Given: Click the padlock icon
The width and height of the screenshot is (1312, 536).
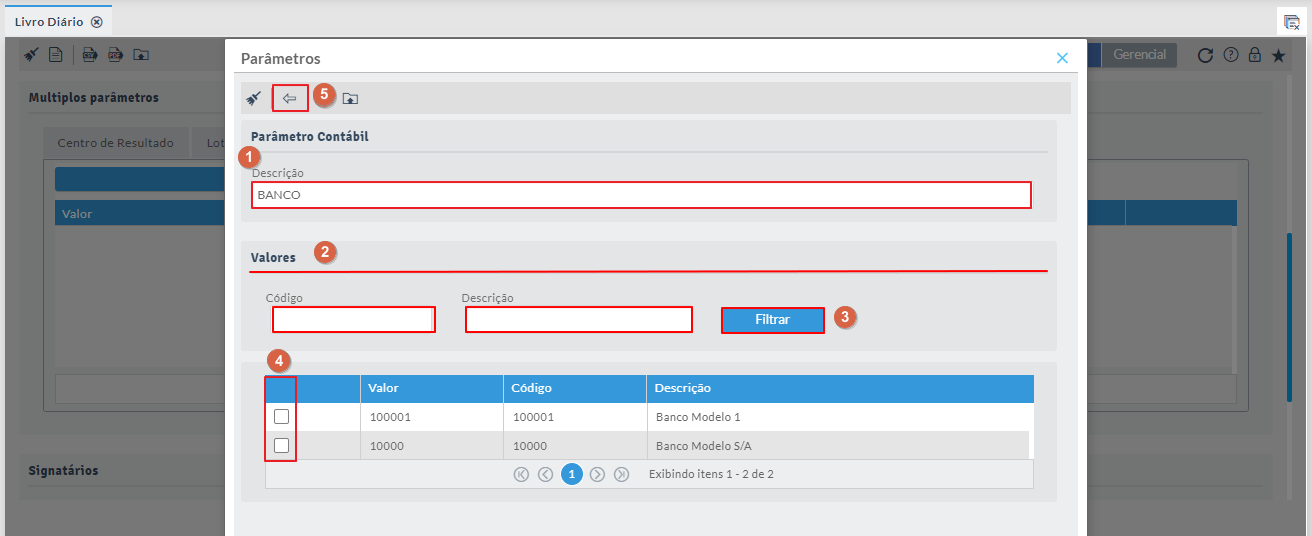Looking at the screenshot, I should [x=1254, y=55].
